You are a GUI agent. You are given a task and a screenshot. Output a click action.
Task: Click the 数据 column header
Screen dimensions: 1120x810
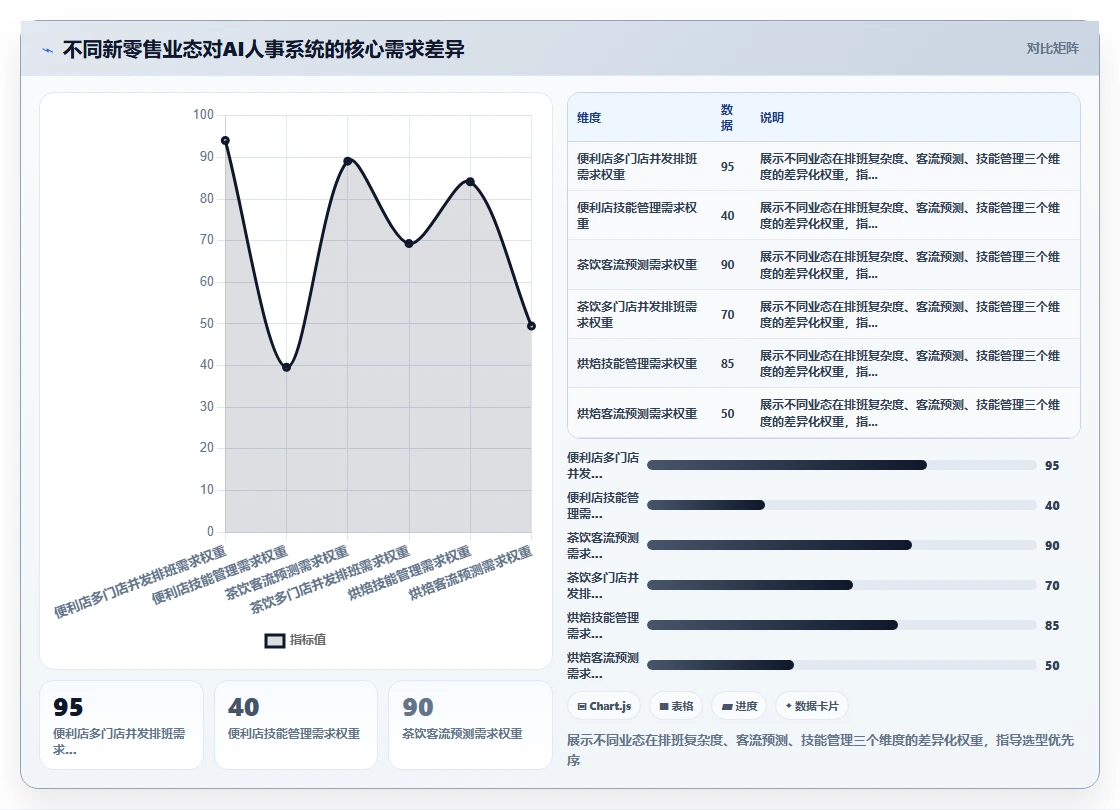[x=727, y=118]
